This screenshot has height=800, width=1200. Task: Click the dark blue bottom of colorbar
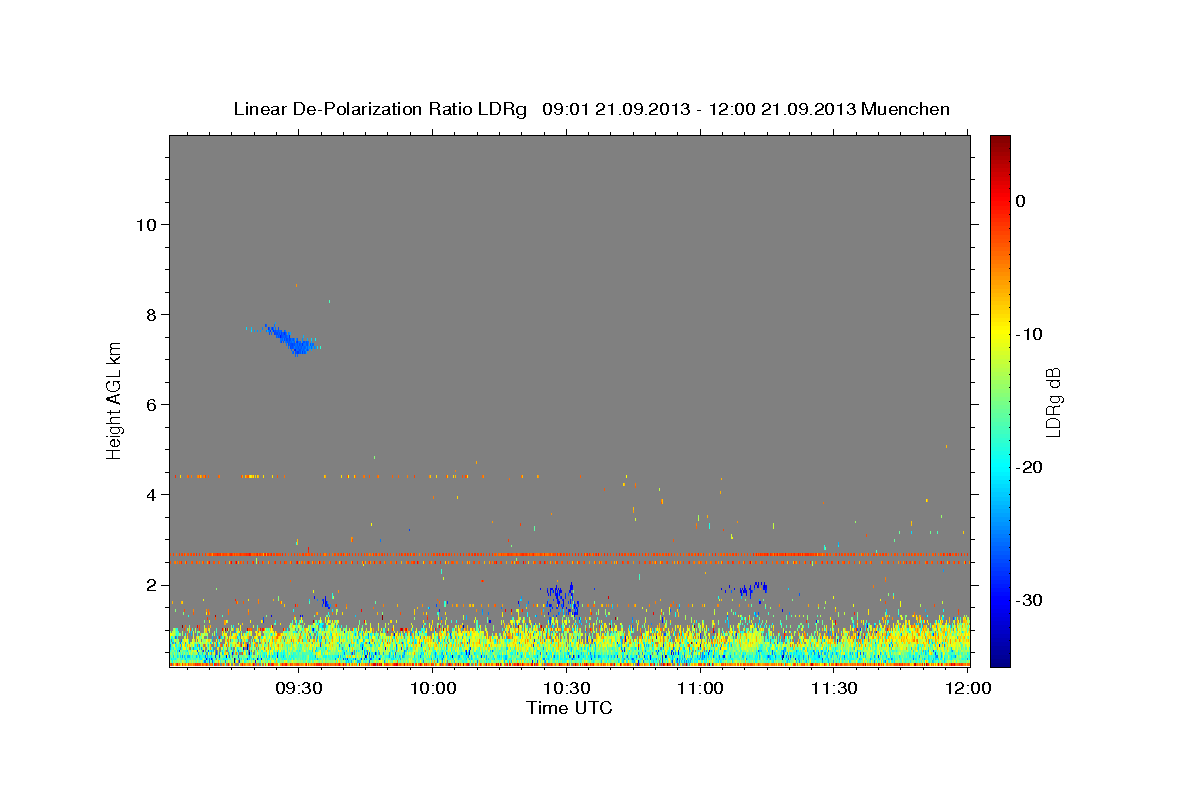[x=1000, y=655]
